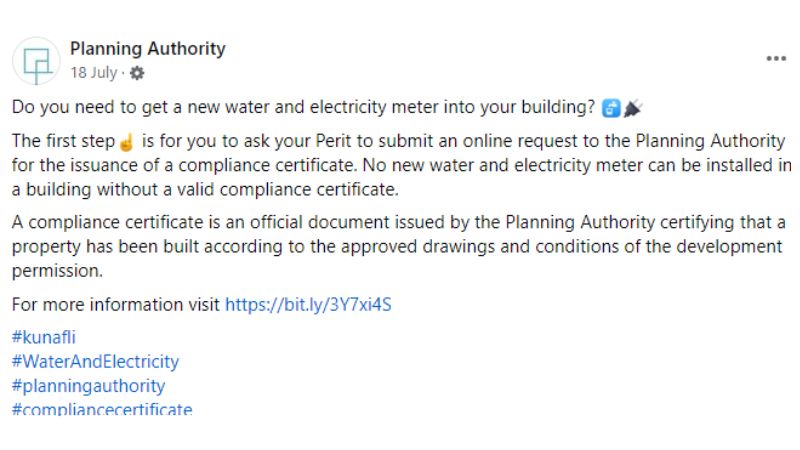800x450 pixels.
Task: Click the water tap emoji
Action: click(x=612, y=108)
